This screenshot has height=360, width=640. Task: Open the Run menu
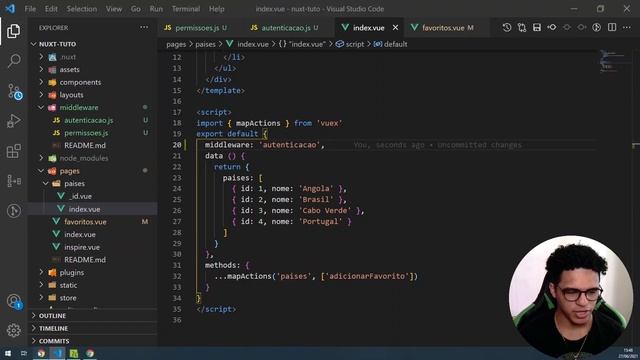[x=156, y=9]
